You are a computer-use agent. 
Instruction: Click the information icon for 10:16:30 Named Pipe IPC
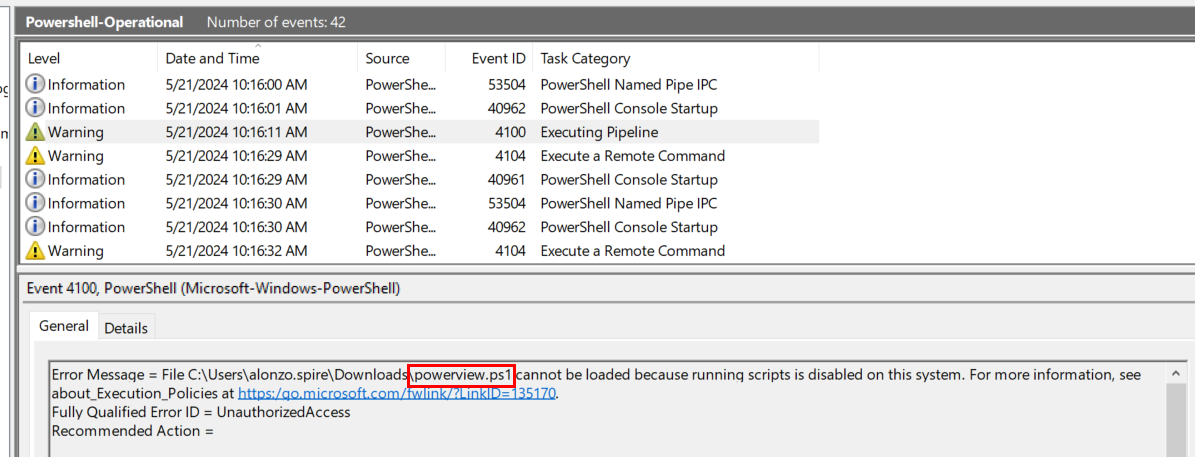click(35, 203)
